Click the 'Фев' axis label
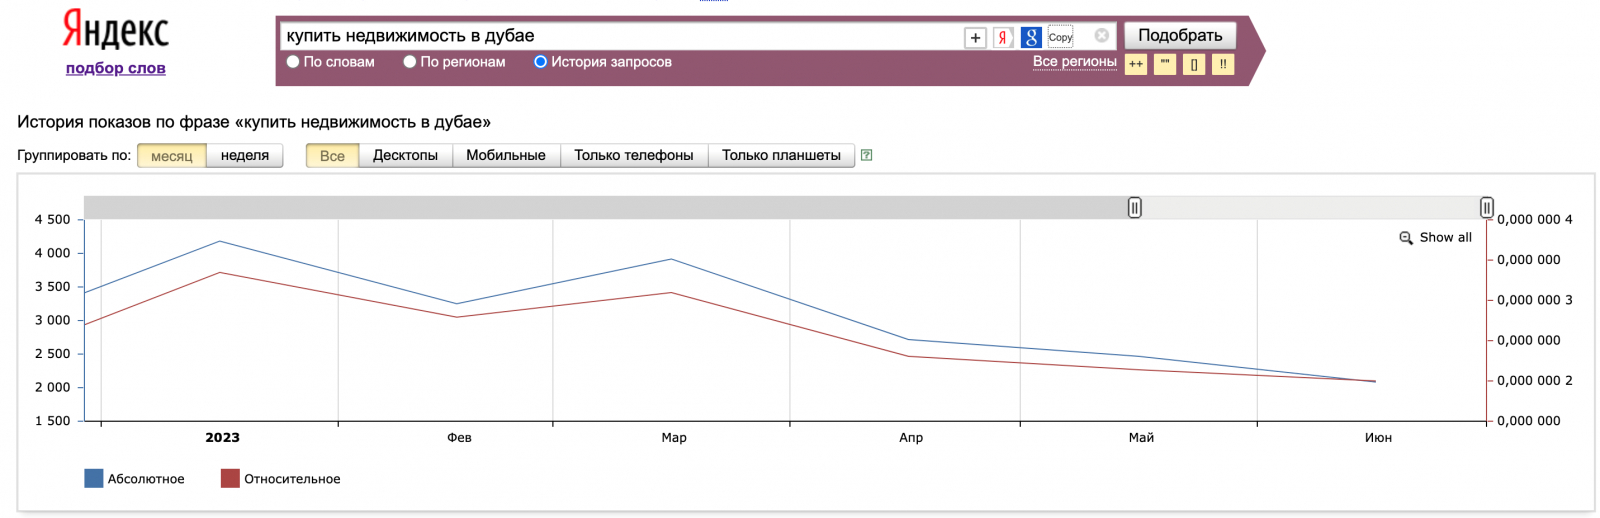 (x=459, y=438)
